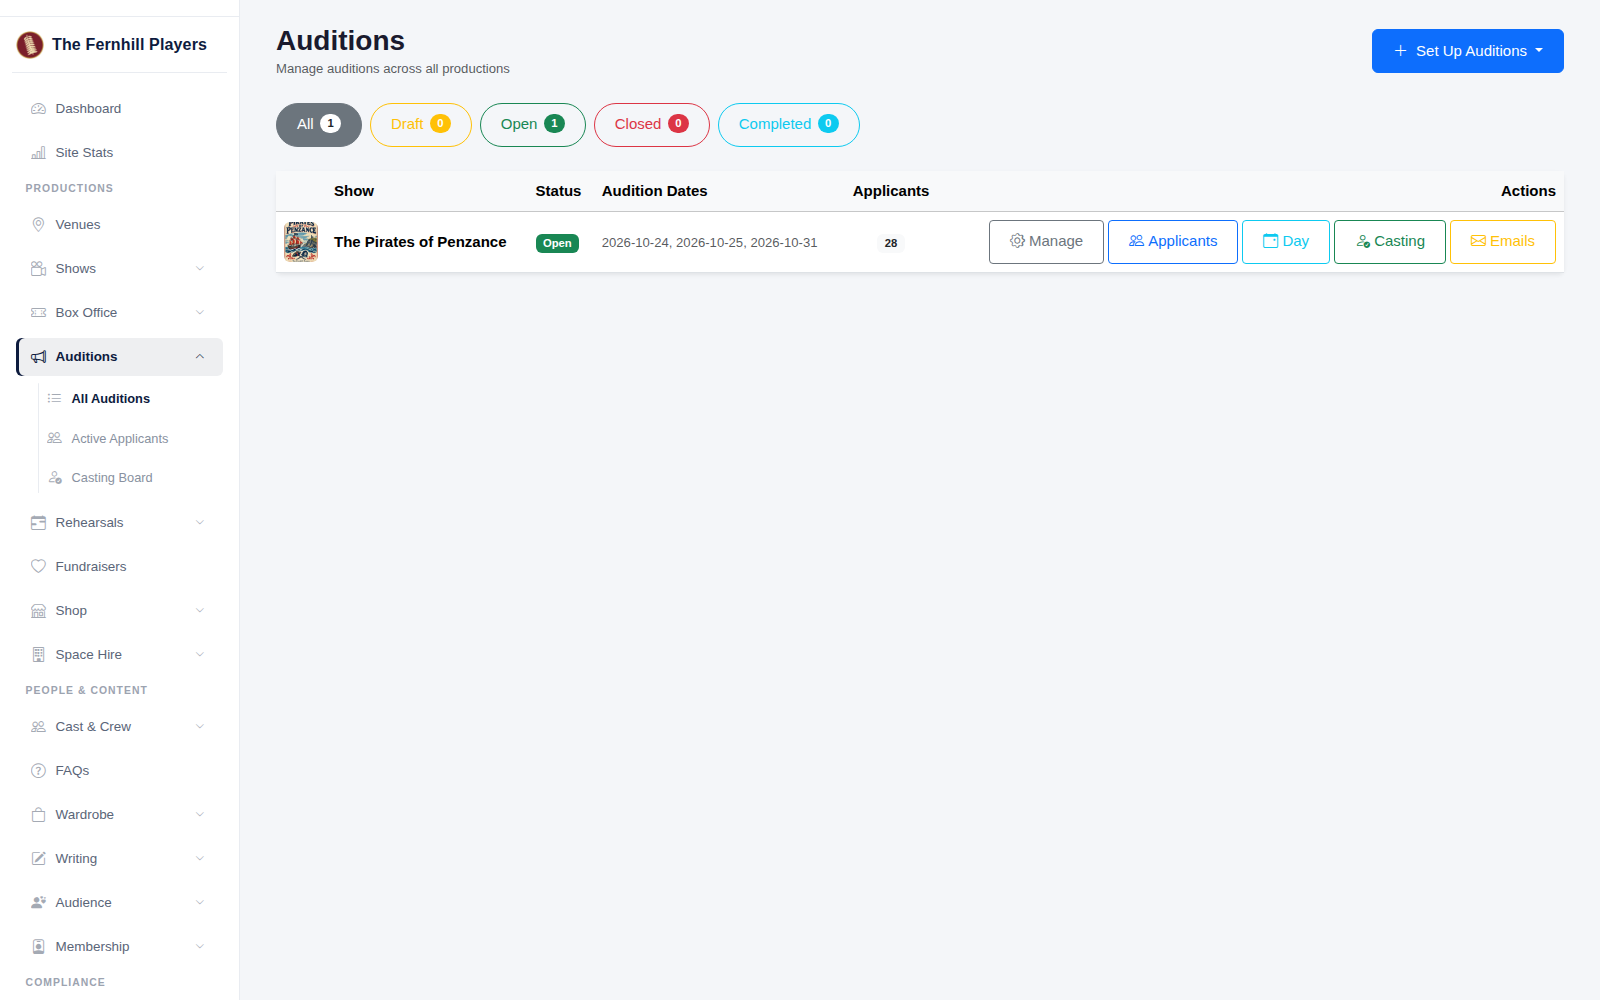This screenshot has width=1600, height=1000.
Task: Open Dashboard via its gauge icon
Action: coord(38,109)
